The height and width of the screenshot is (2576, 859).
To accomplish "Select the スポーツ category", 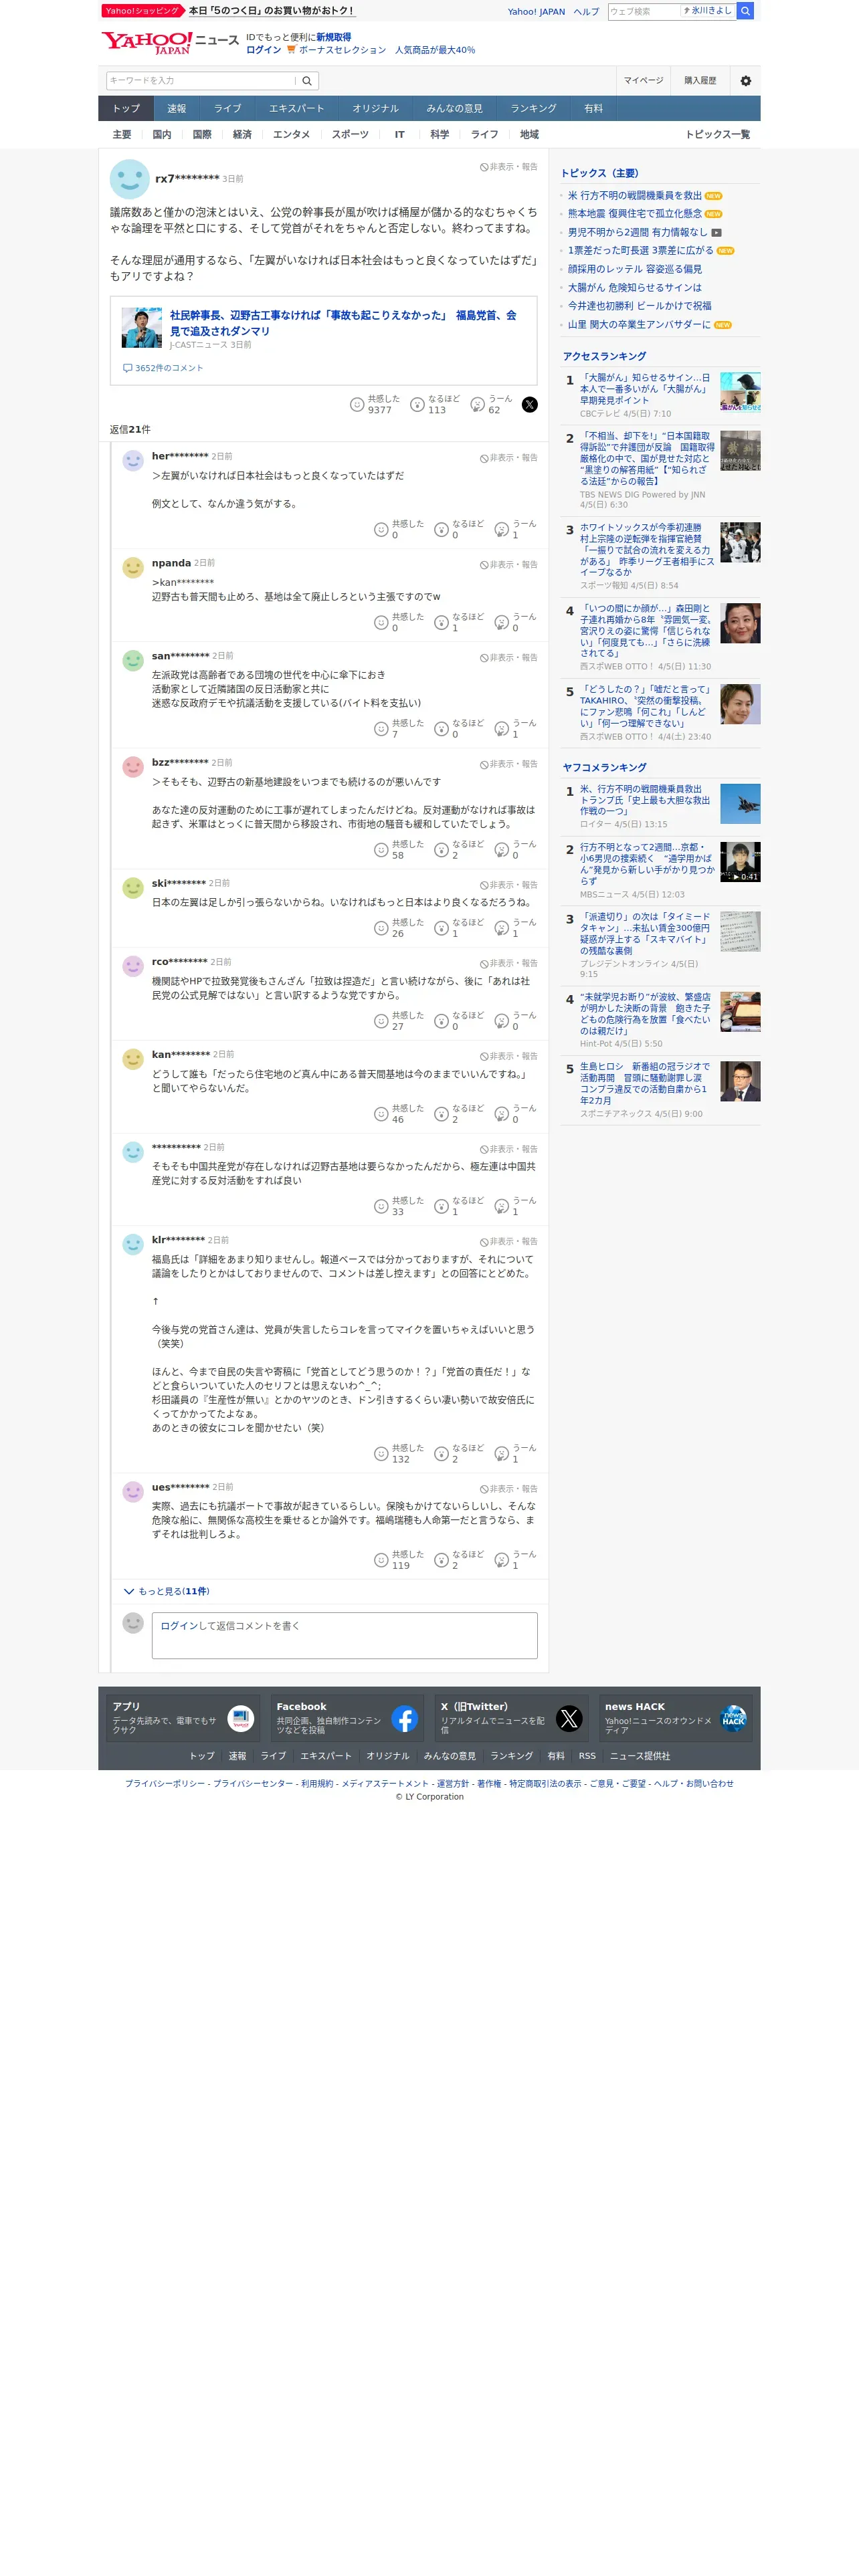I will [x=350, y=134].
